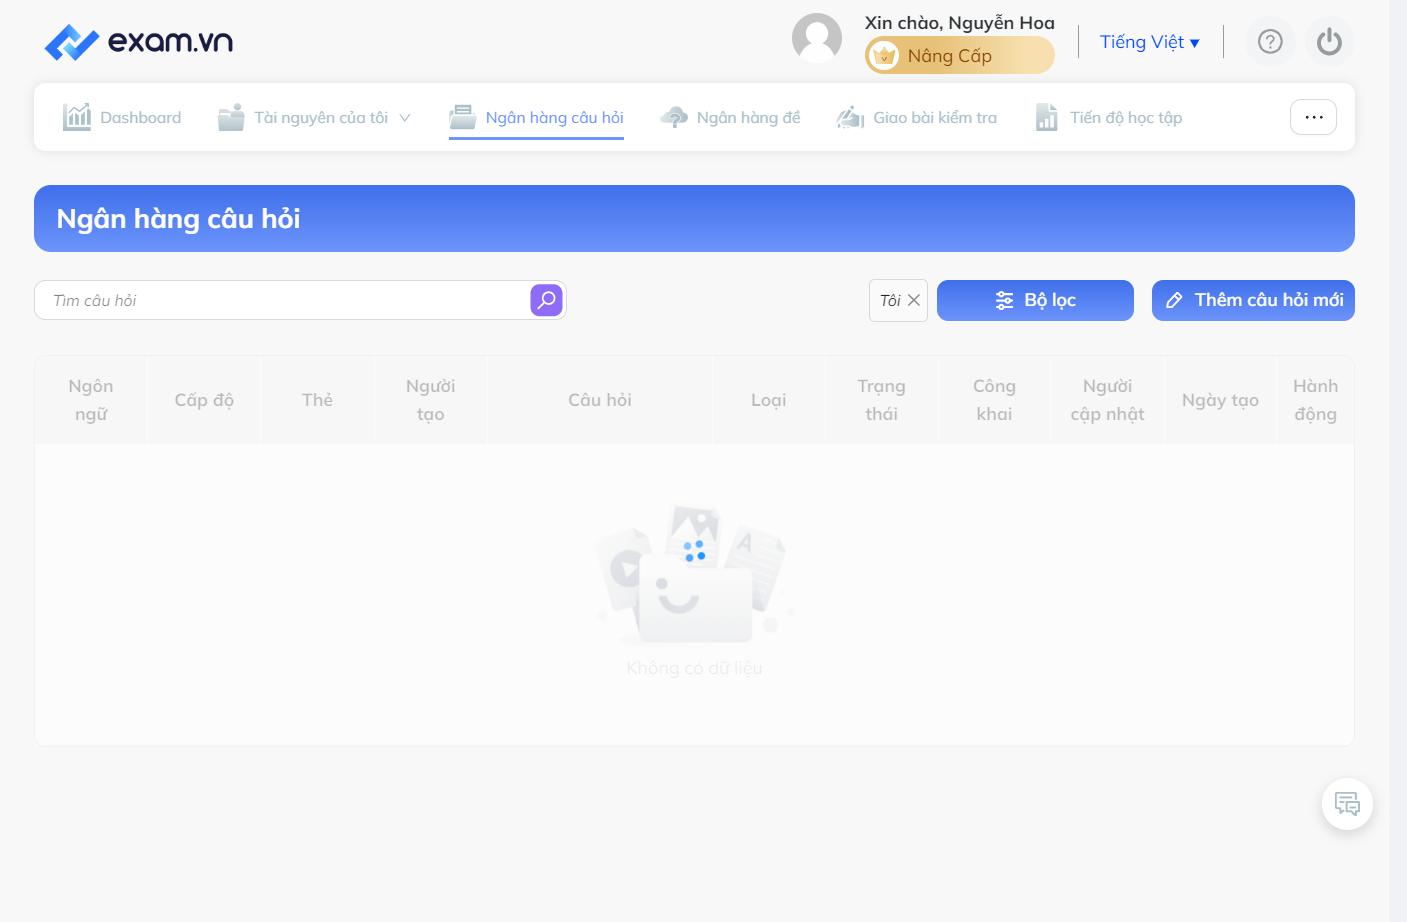Viewport: 1407px width, 922px height.
Task: Click the Công khai column header
Action: 995,400
